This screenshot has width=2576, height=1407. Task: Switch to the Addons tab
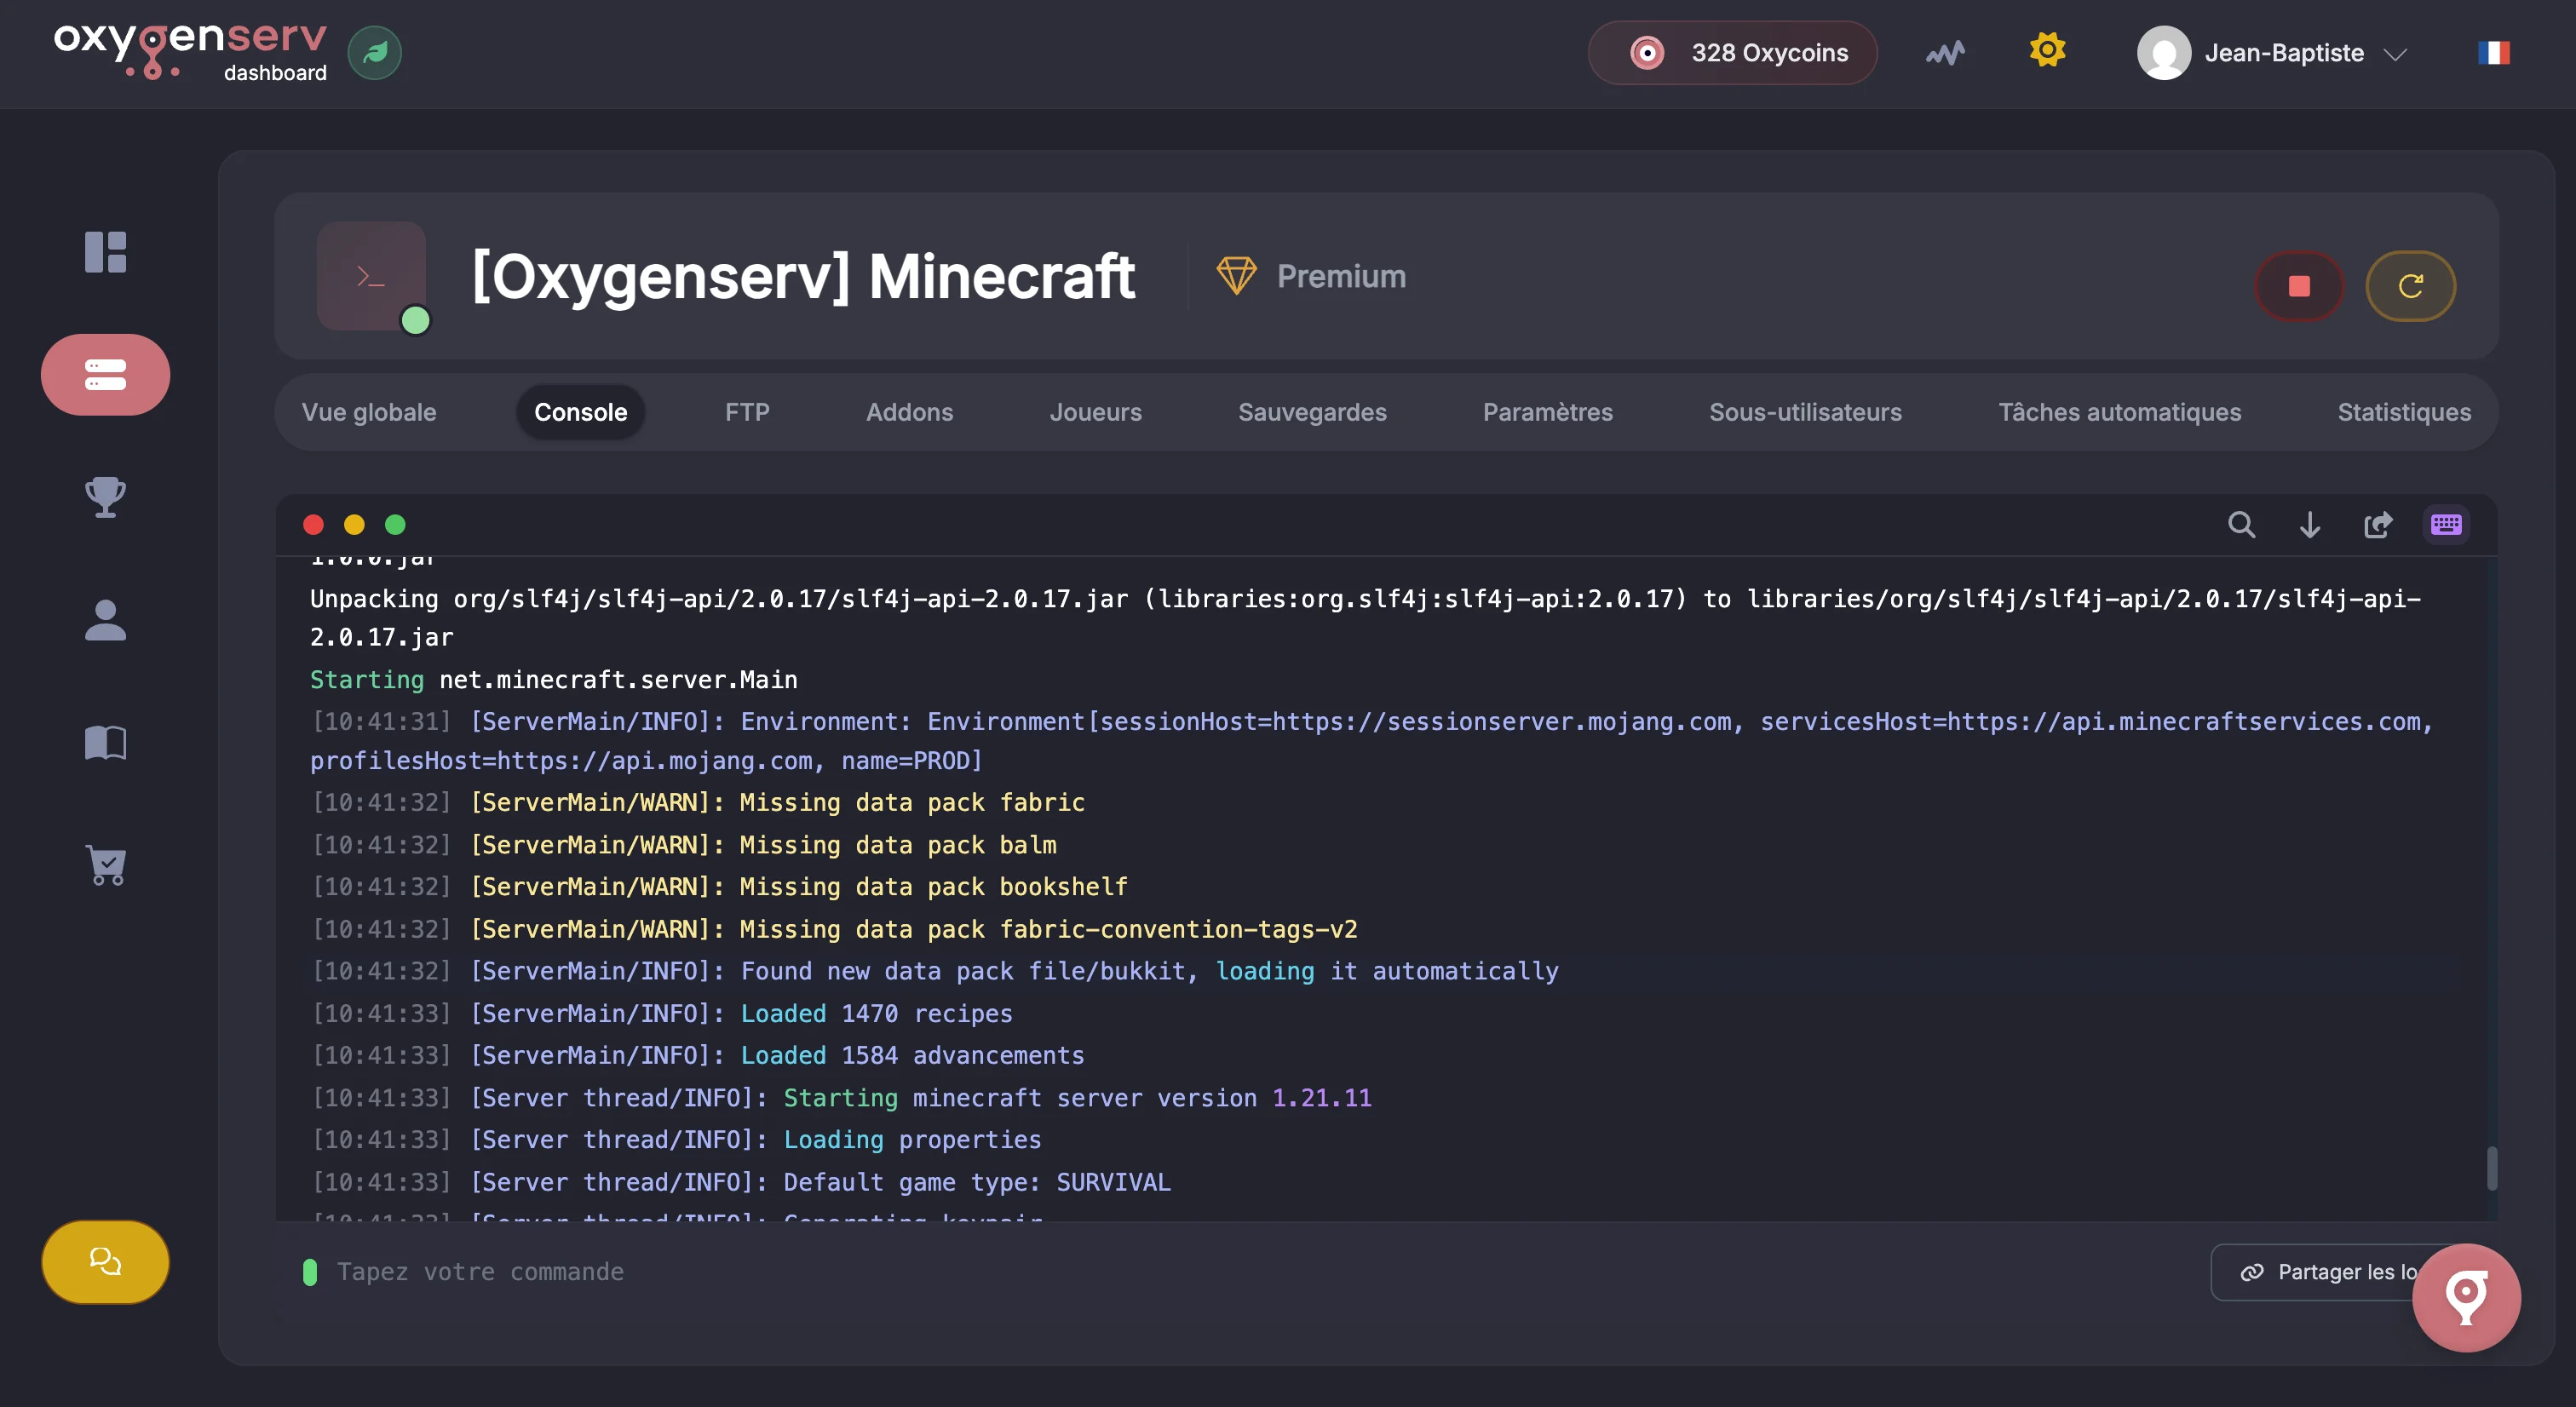click(x=909, y=412)
